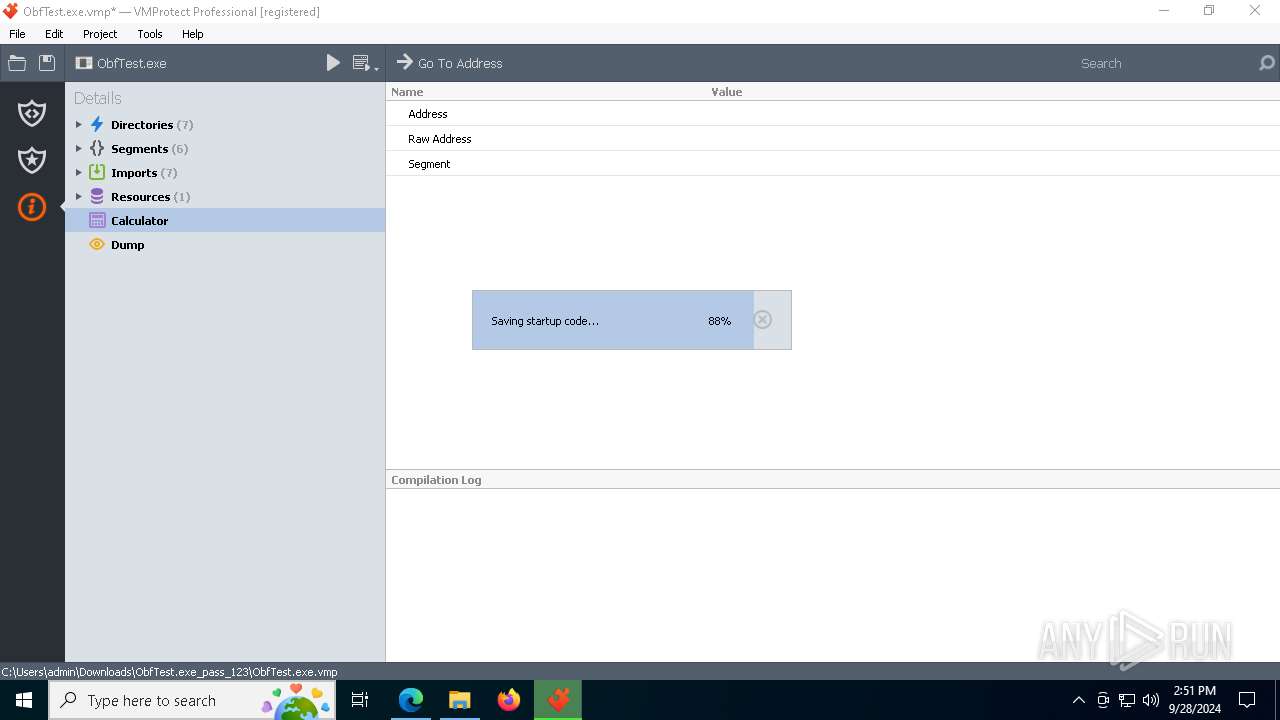
Task: Expand the Imports tree node
Action: click(79, 173)
